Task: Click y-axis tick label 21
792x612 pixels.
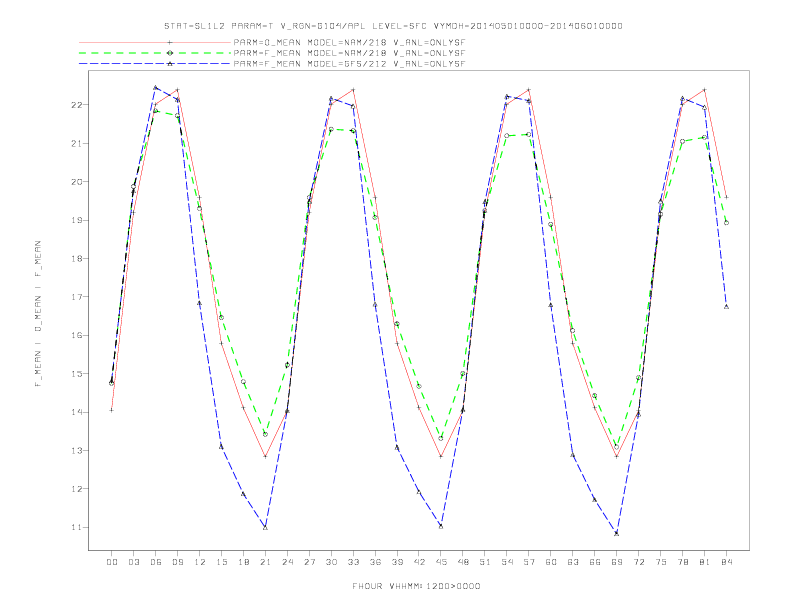Action: coord(76,143)
